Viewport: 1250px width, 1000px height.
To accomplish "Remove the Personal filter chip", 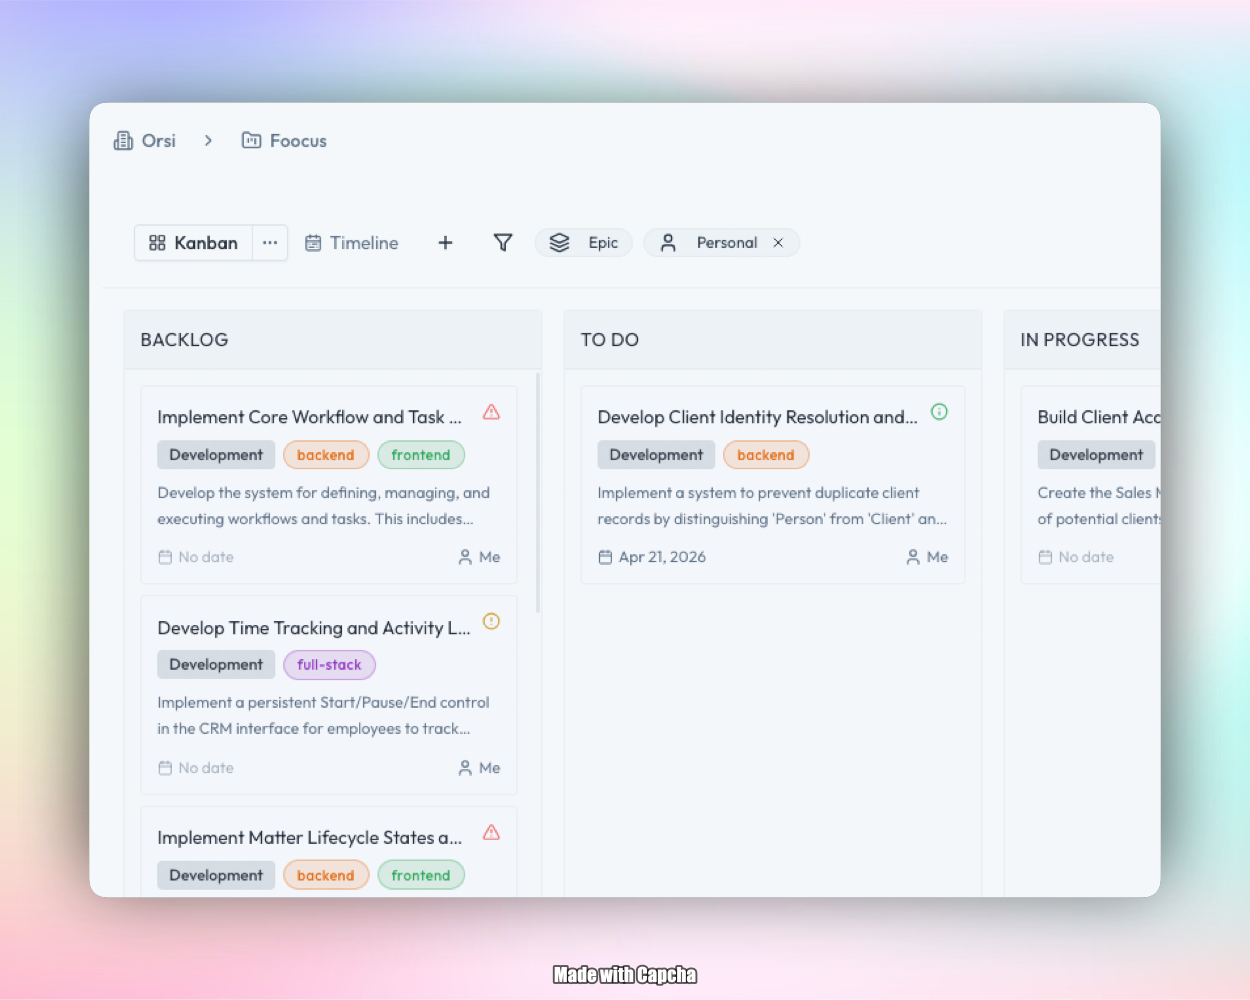I will [778, 242].
